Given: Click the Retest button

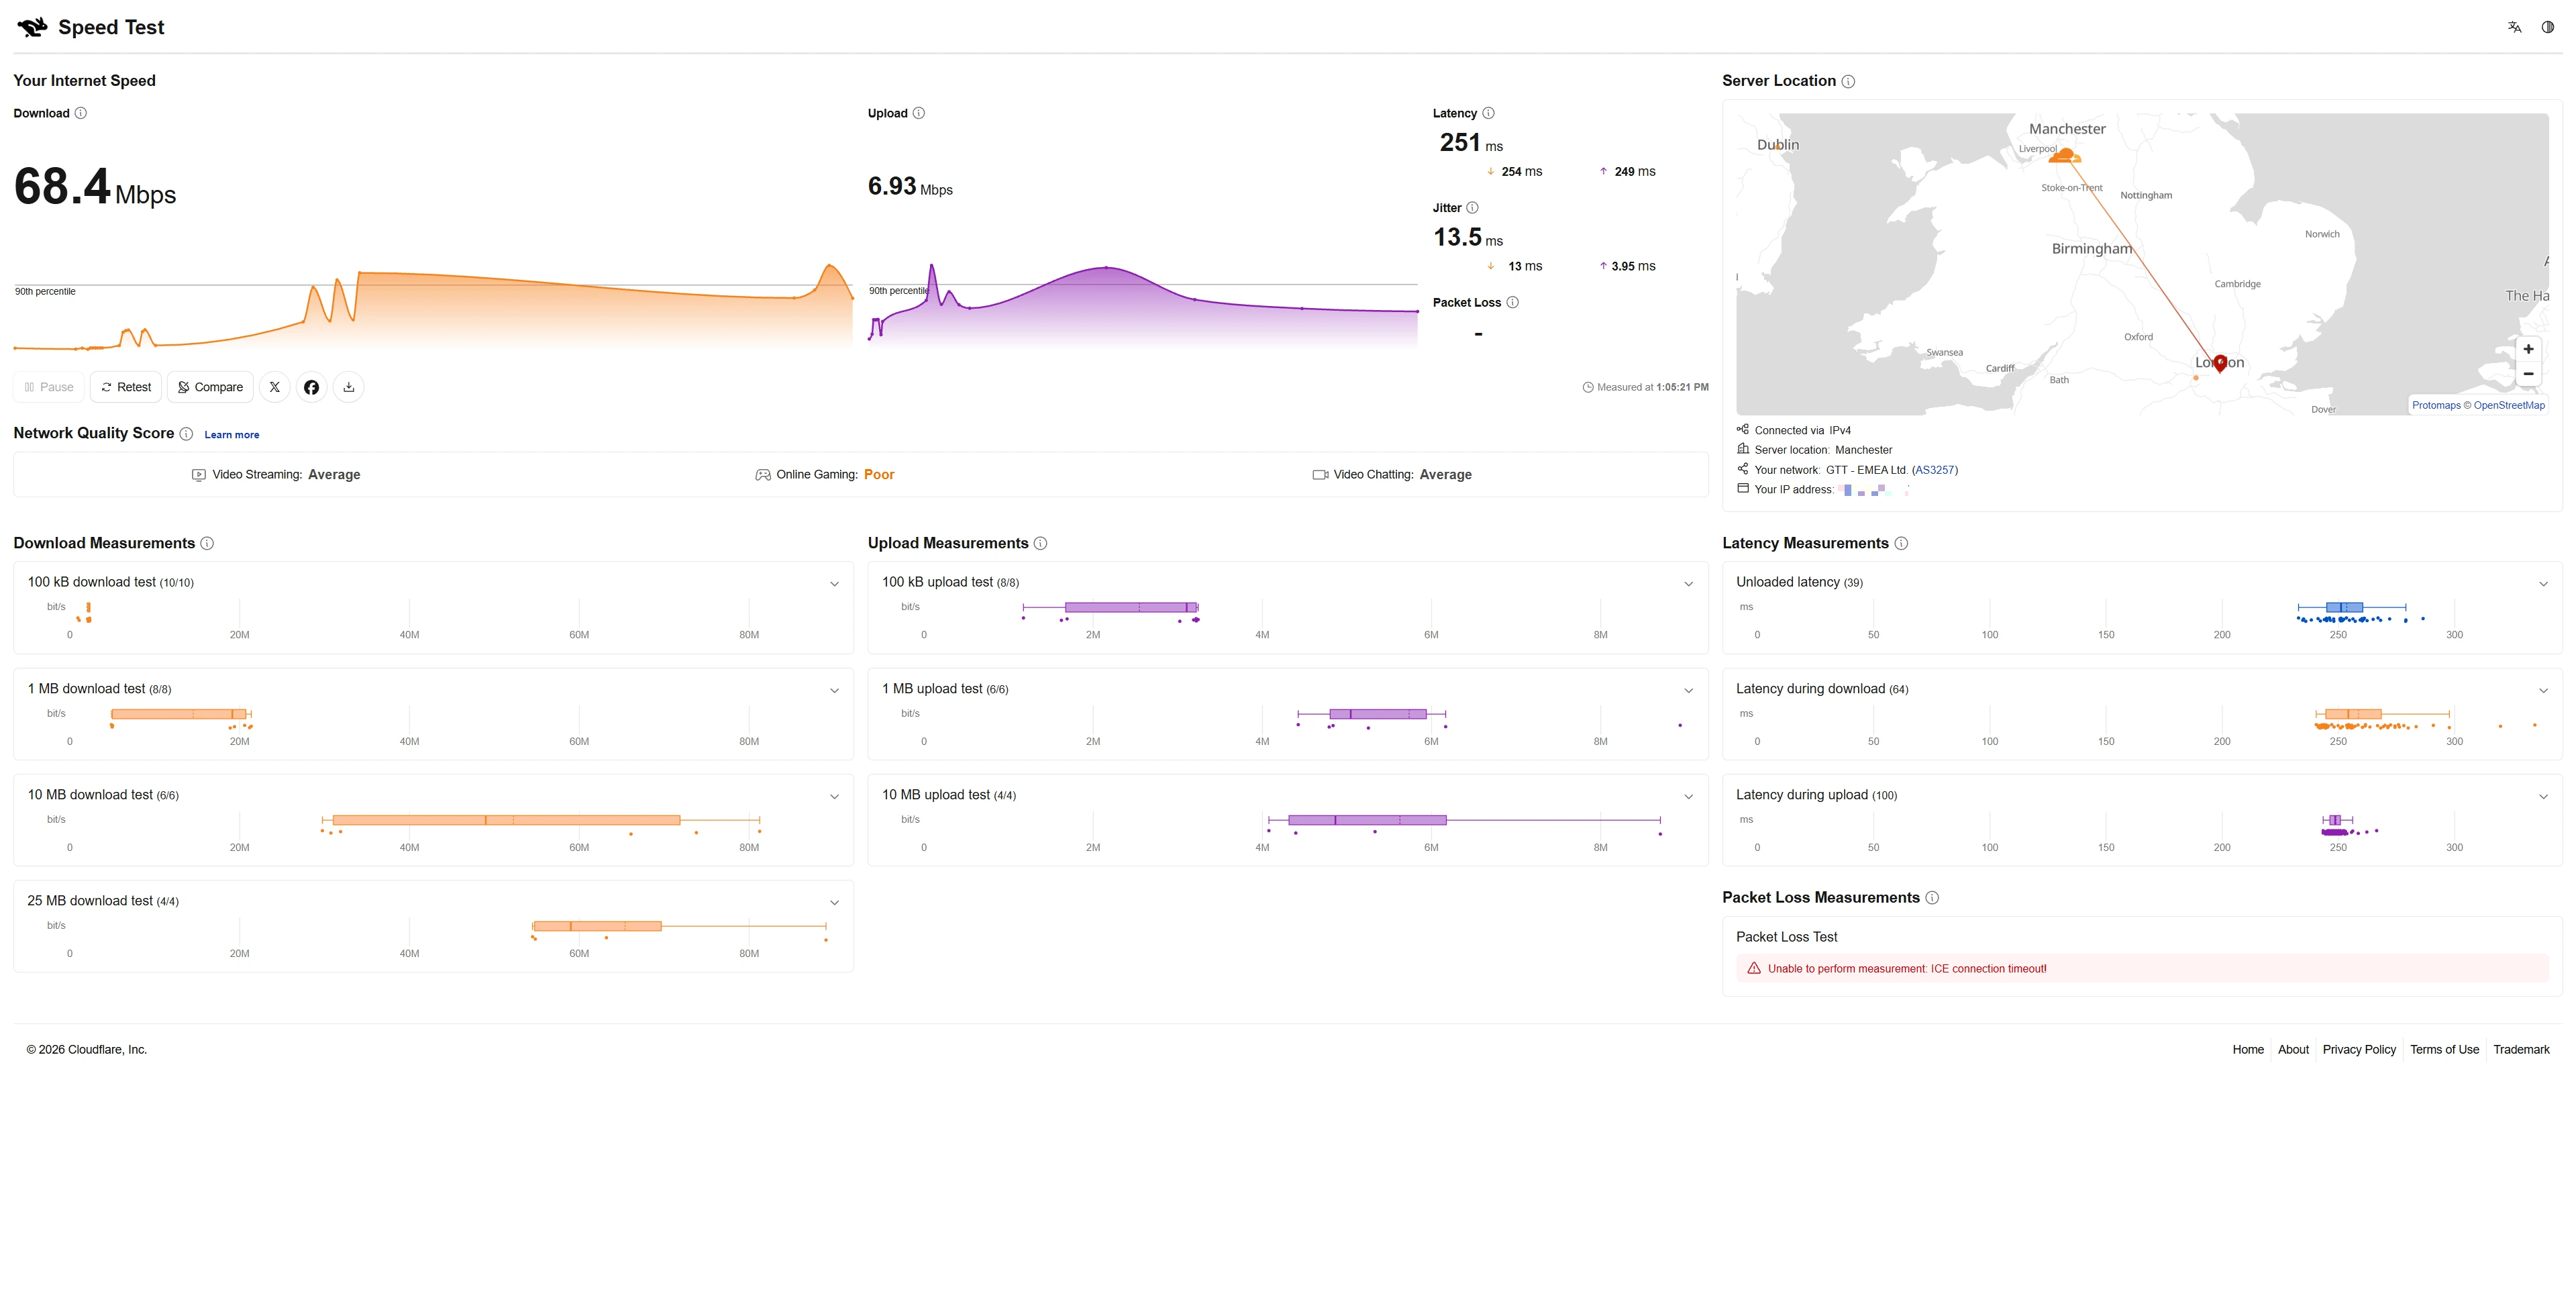Looking at the screenshot, I should coord(126,387).
